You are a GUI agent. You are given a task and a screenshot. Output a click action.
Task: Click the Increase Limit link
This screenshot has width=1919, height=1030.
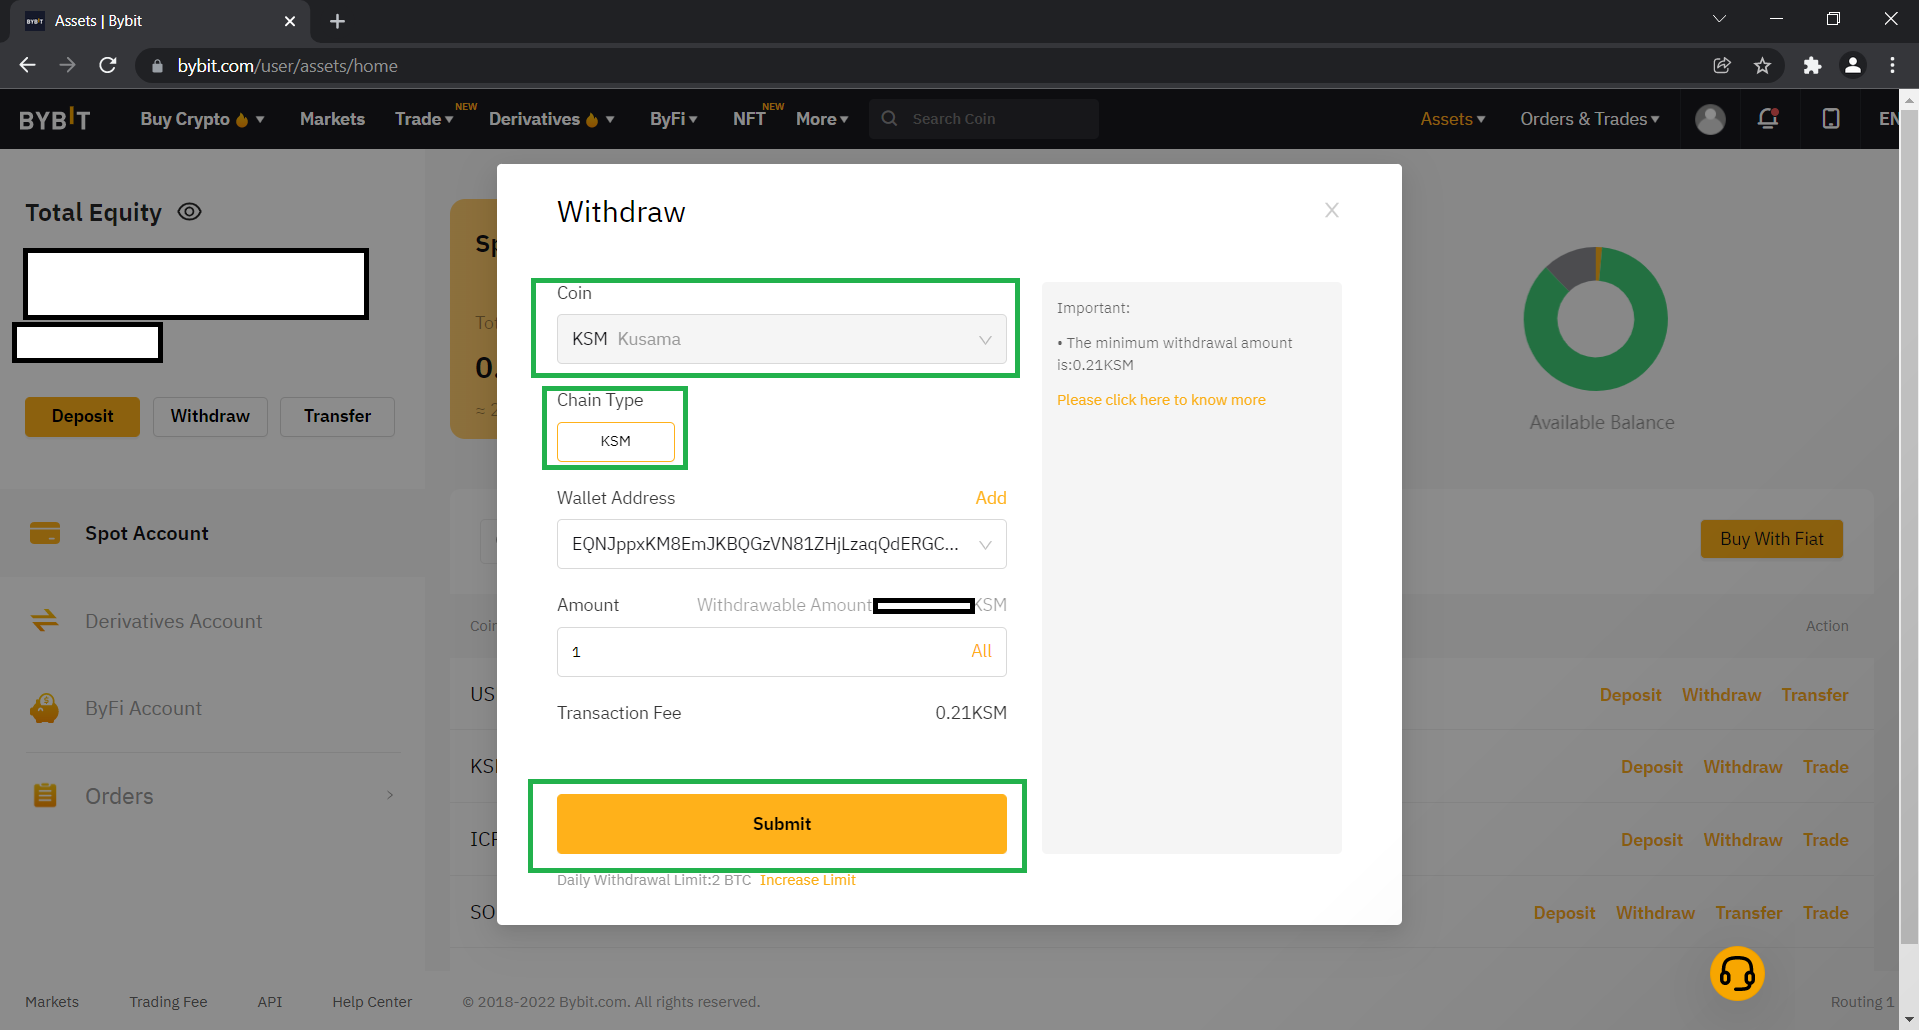807,880
